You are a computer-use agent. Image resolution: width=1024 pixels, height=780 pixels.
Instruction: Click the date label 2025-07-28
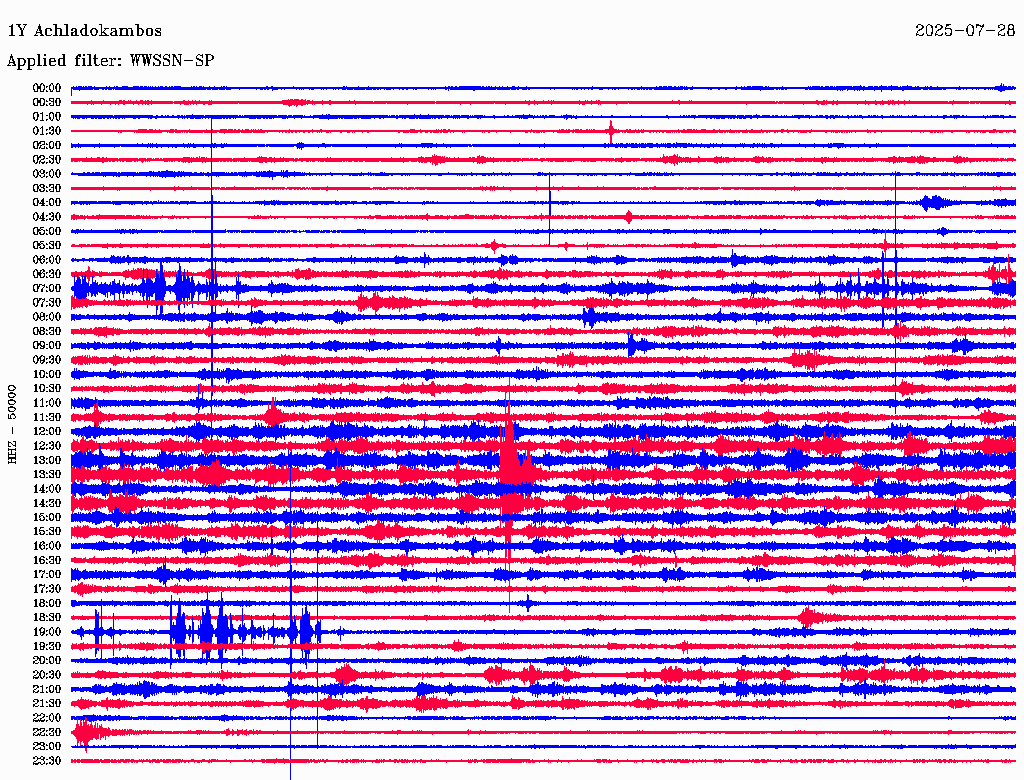(x=965, y=31)
